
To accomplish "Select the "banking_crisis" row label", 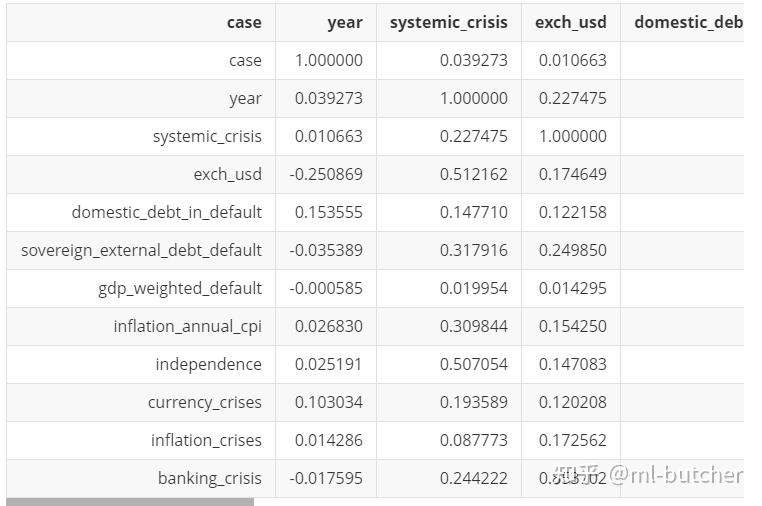I will pos(209,478).
